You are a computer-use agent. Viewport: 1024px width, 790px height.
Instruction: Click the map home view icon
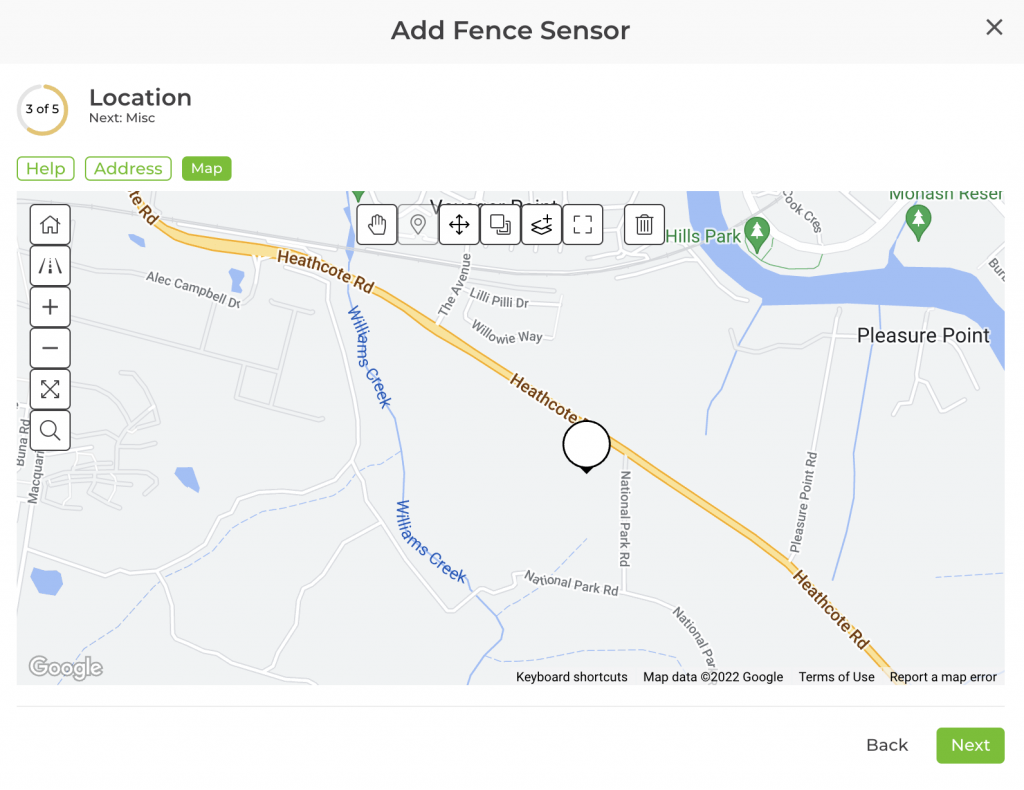tap(50, 225)
